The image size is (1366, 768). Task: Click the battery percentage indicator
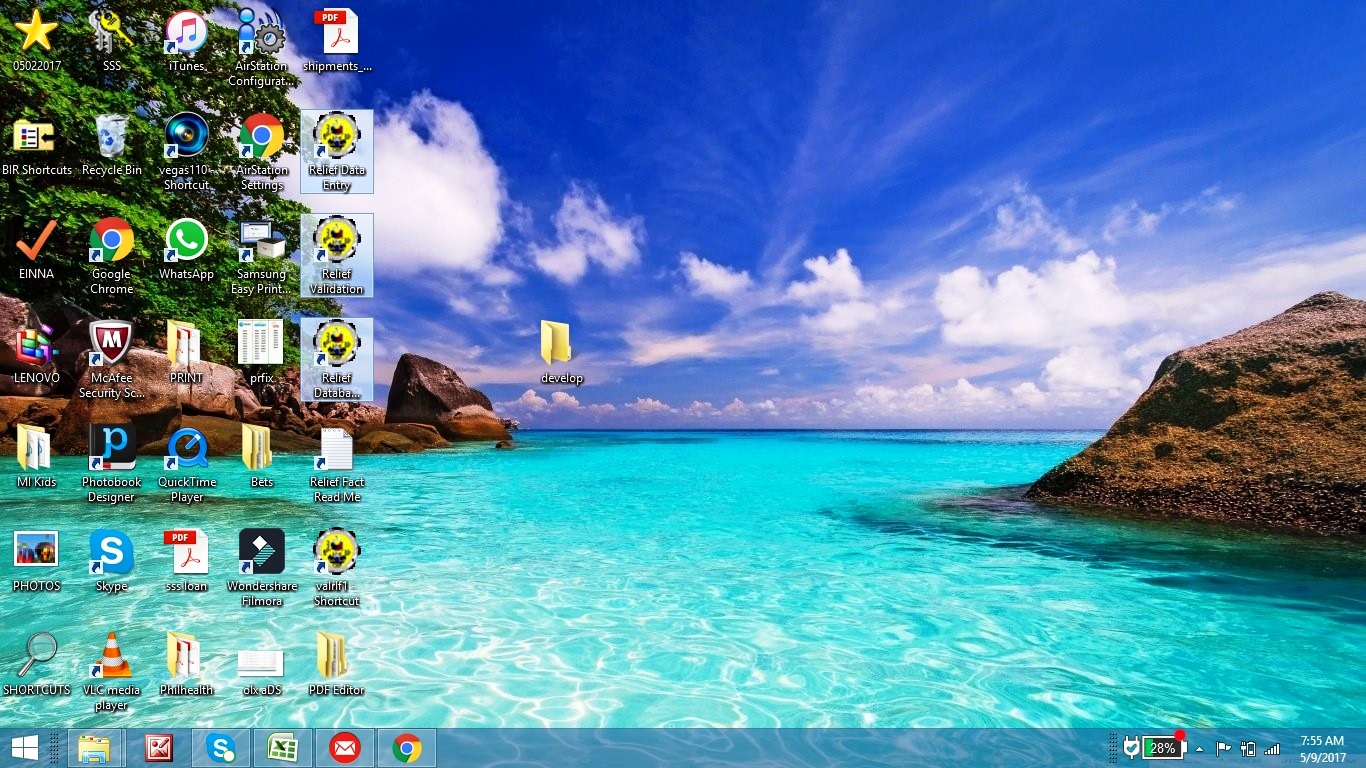point(1163,748)
